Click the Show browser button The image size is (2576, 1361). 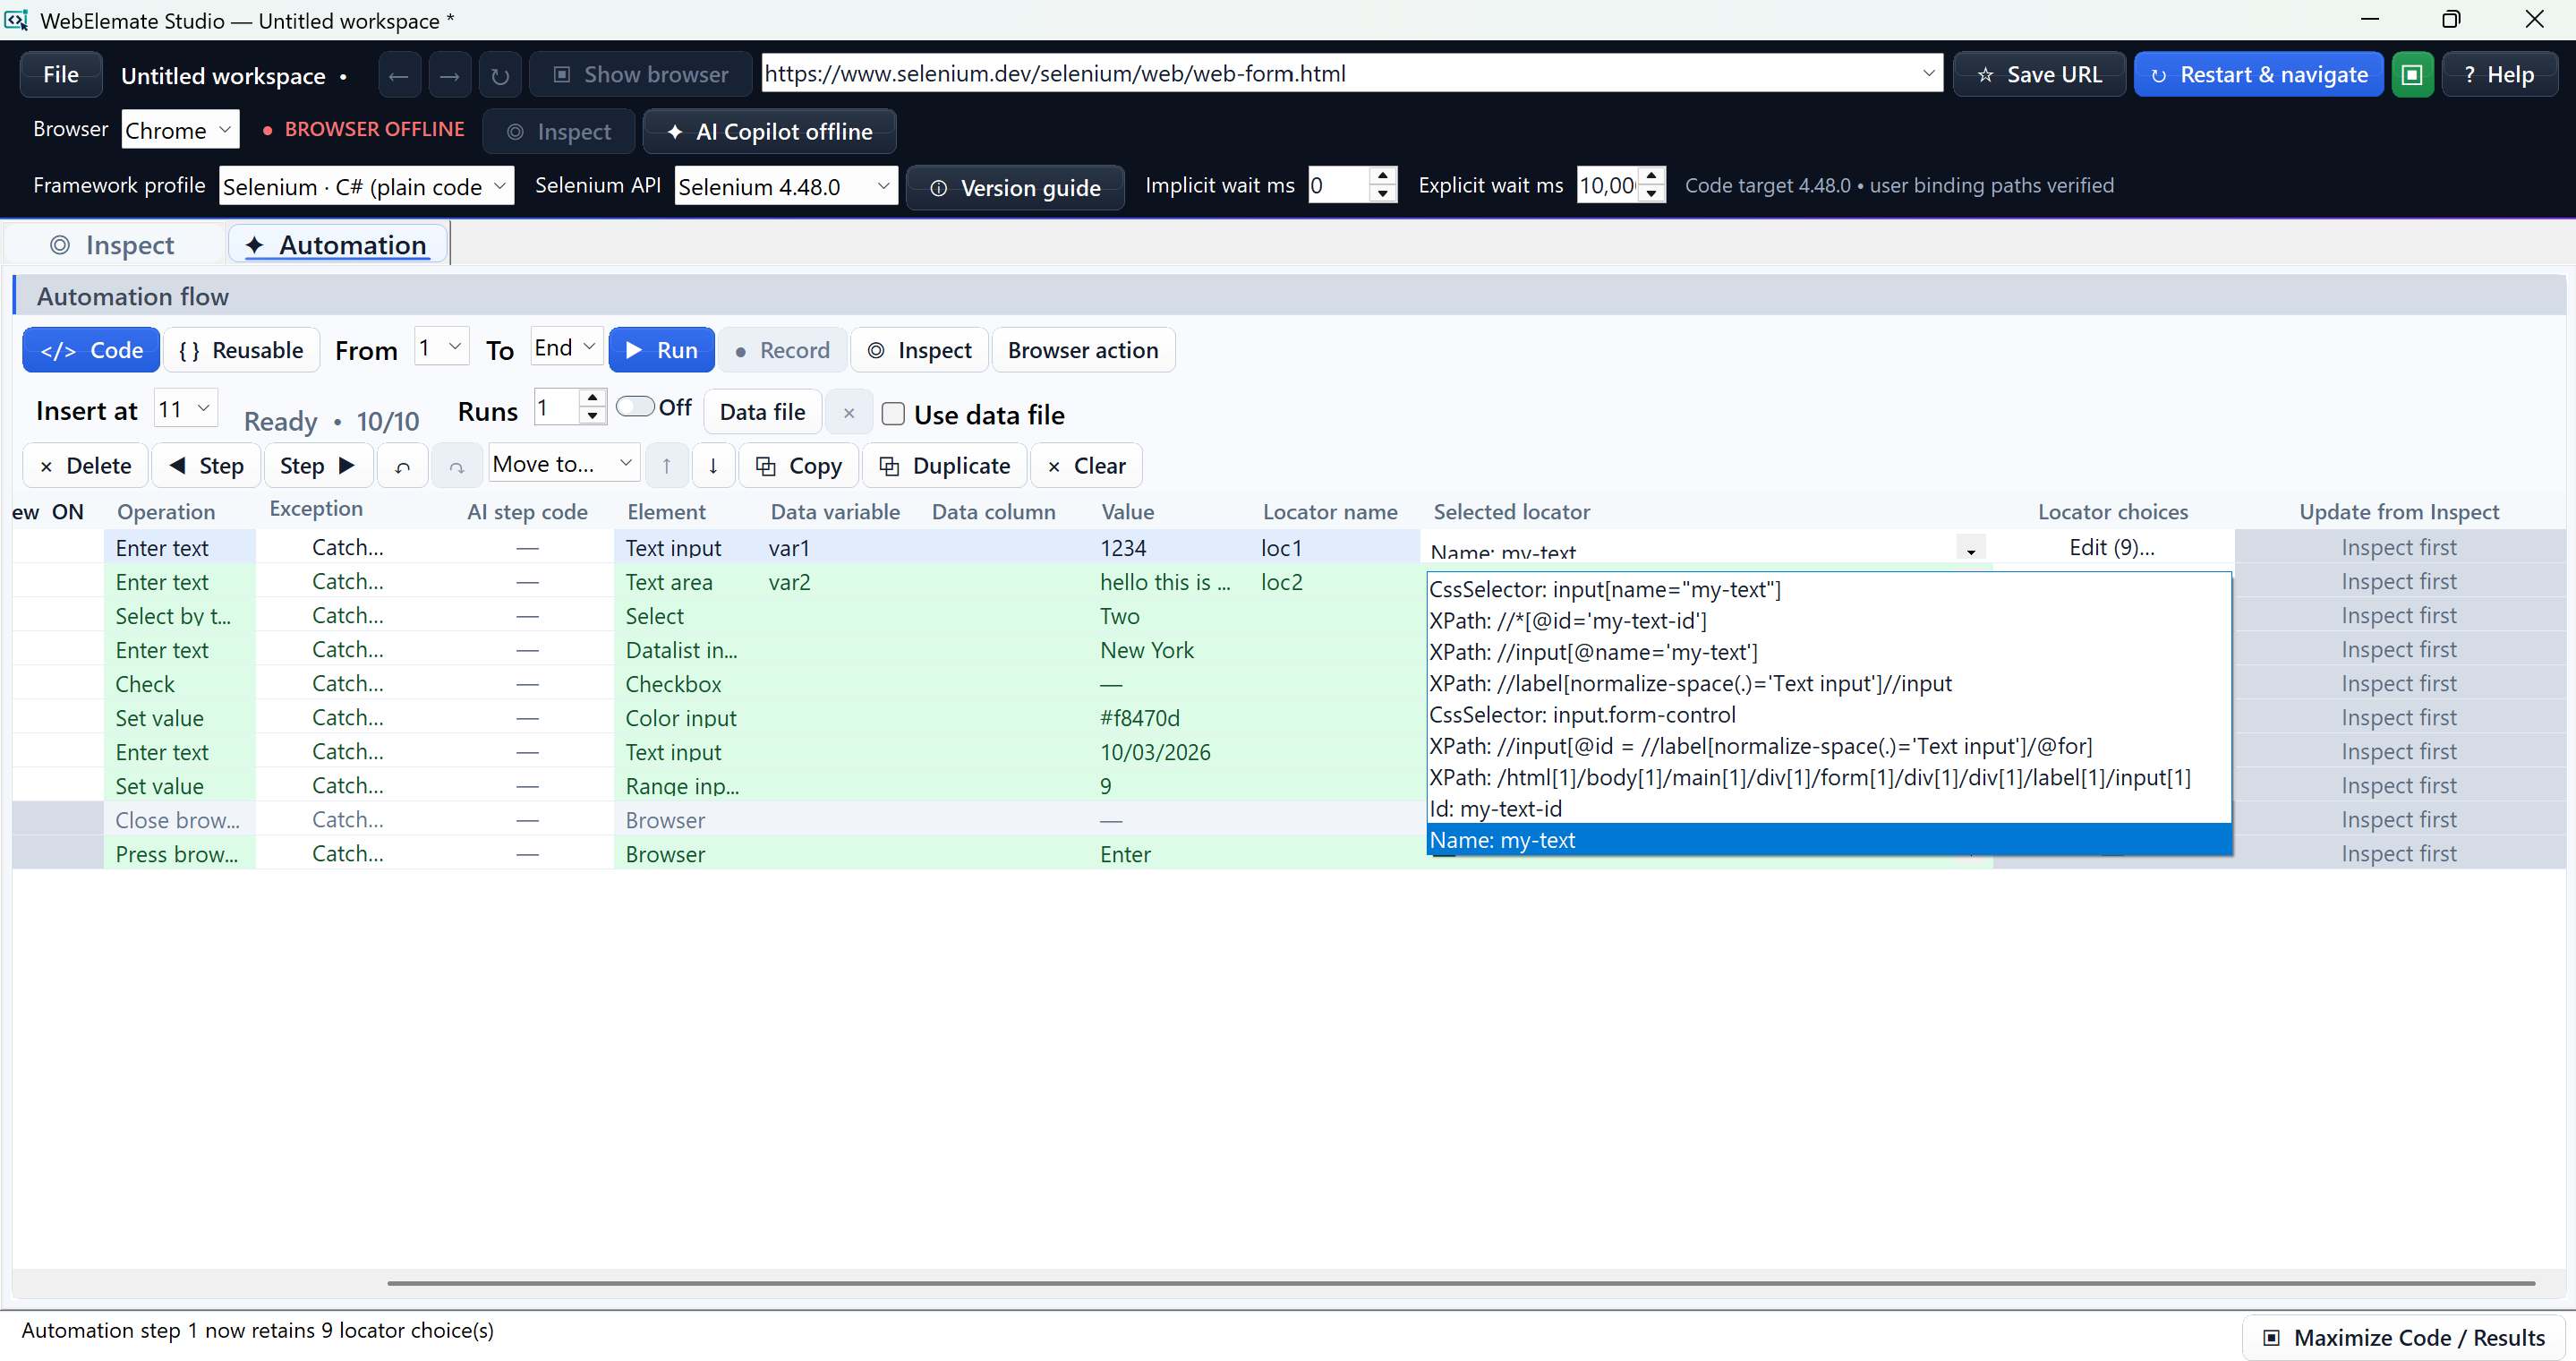[x=641, y=75]
